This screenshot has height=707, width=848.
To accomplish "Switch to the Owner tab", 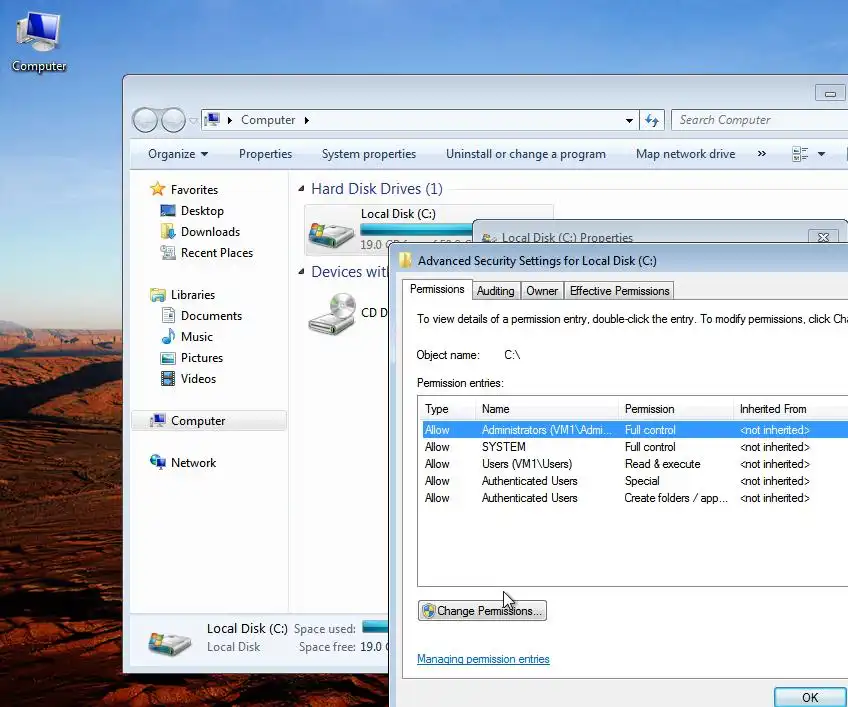I will [542, 290].
